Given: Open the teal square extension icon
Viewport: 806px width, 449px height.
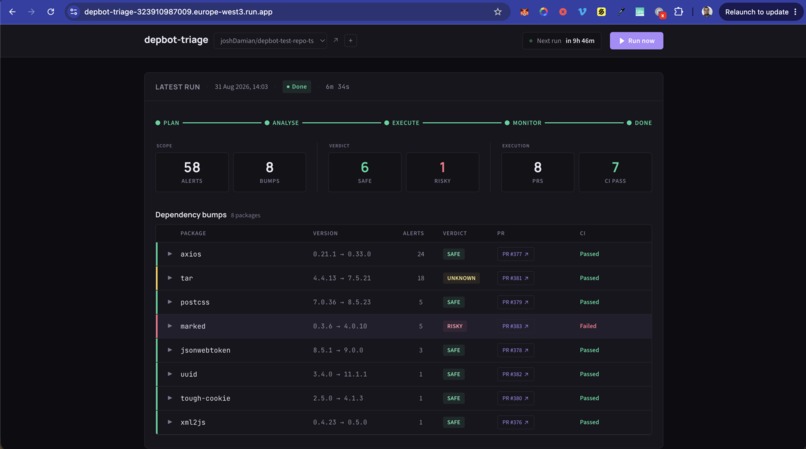Looking at the screenshot, I should click(639, 12).
